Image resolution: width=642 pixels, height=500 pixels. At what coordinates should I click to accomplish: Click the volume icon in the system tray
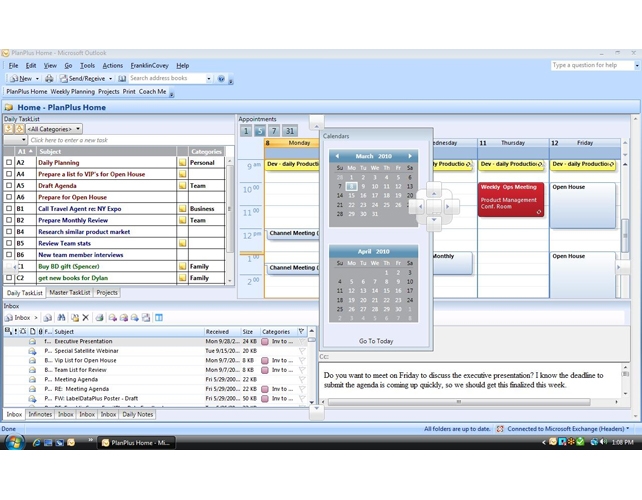tap(603, 442)
